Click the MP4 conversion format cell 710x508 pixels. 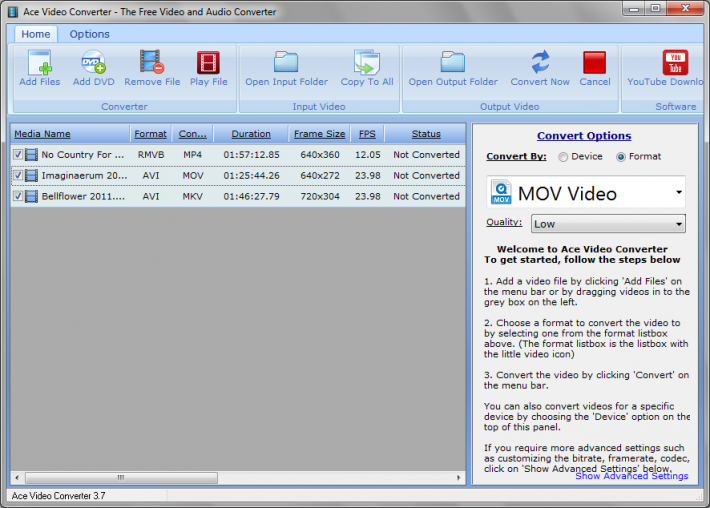coord(192,155)
